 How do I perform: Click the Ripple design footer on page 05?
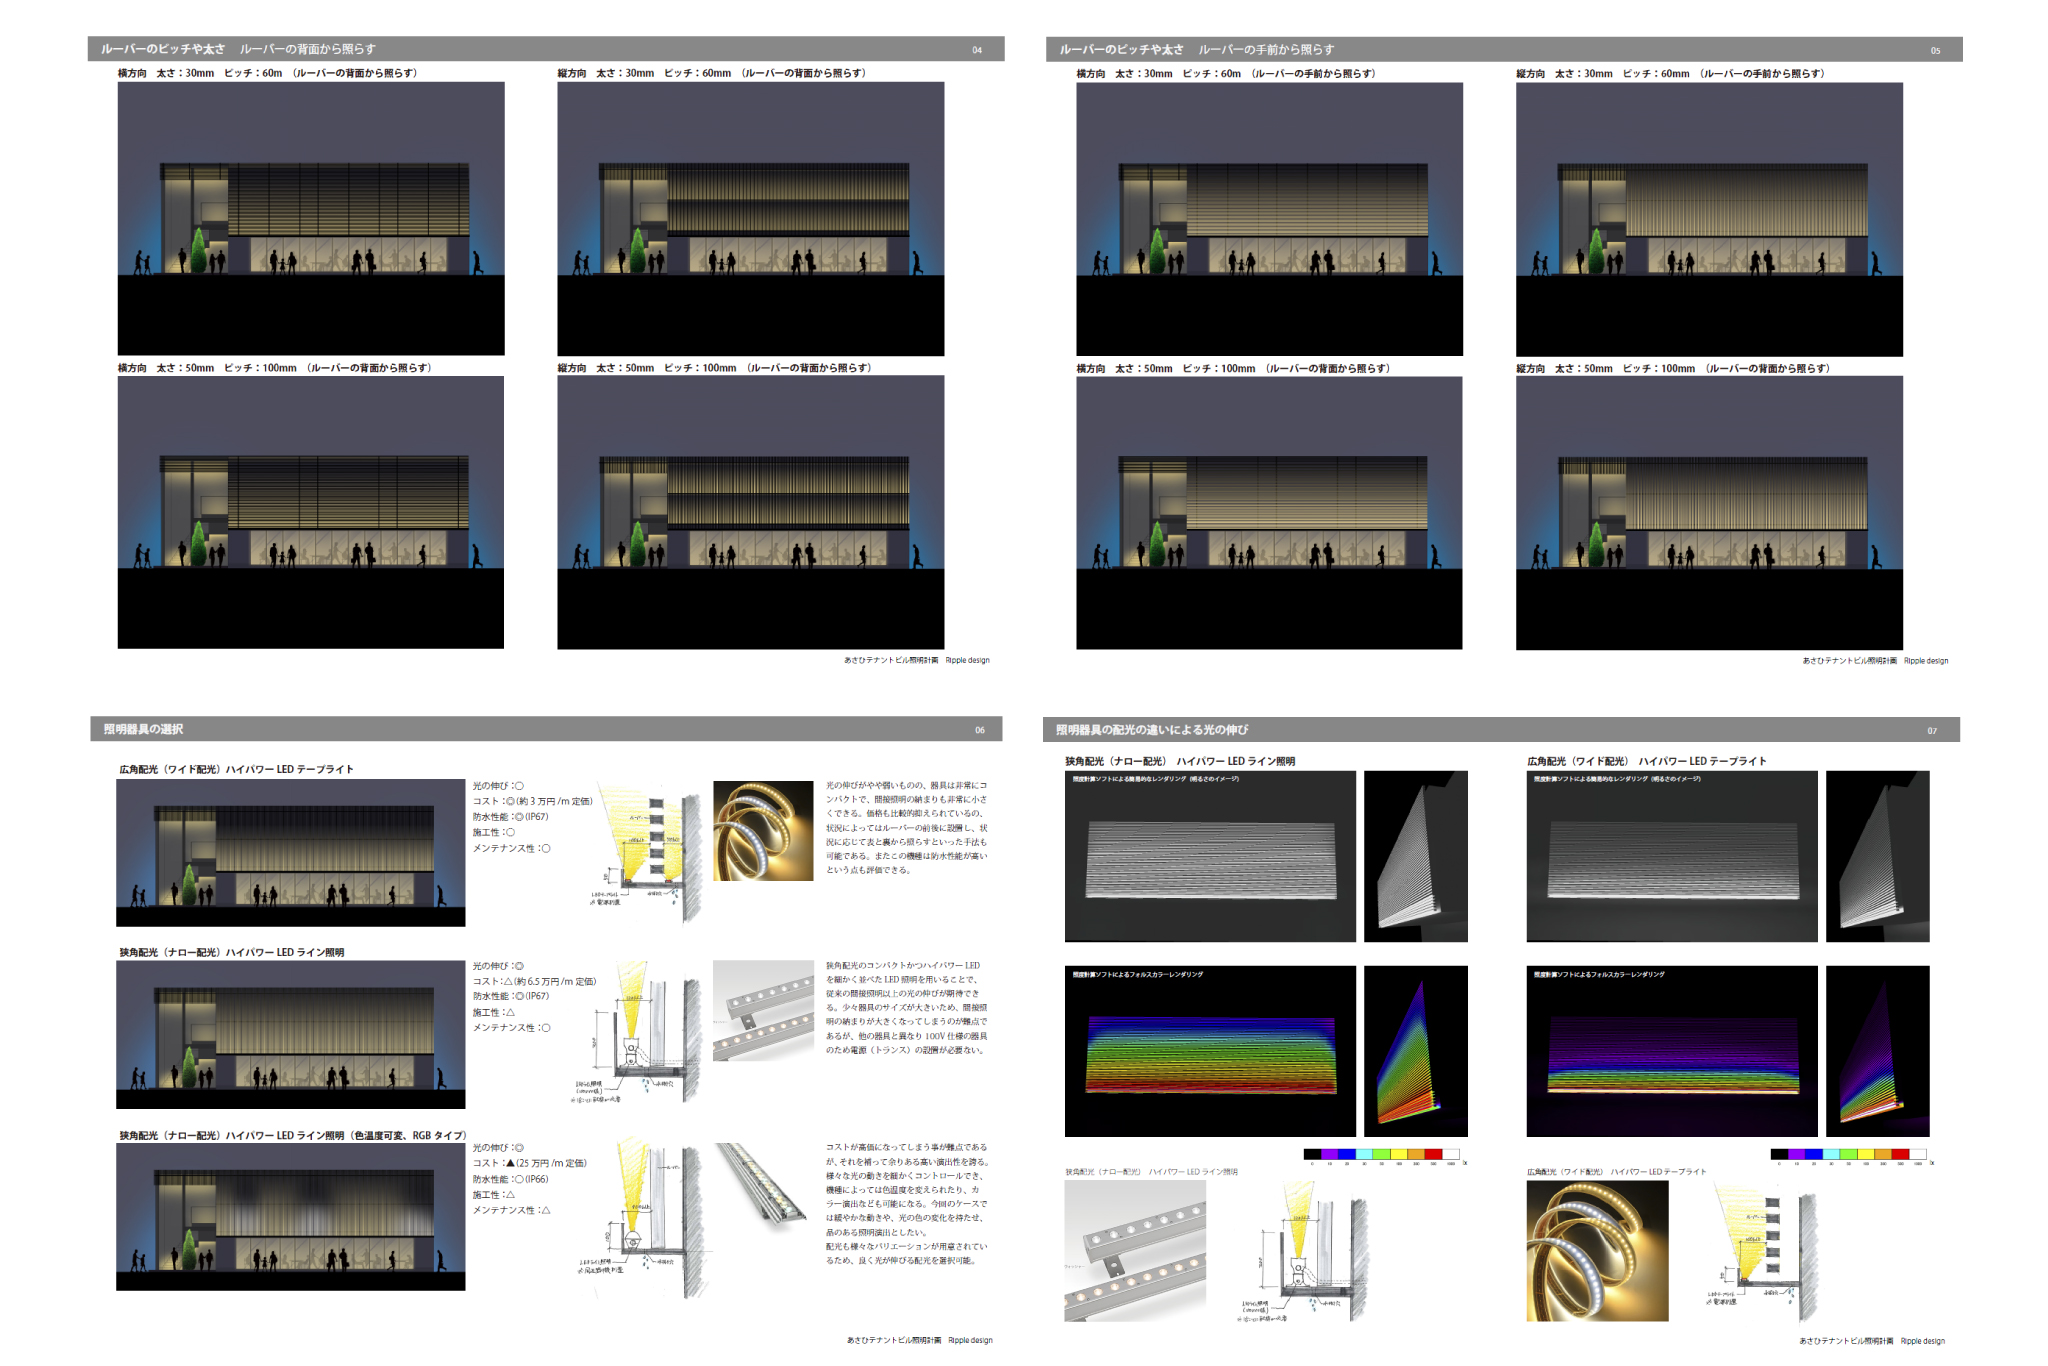click(x=1926, y=660)
